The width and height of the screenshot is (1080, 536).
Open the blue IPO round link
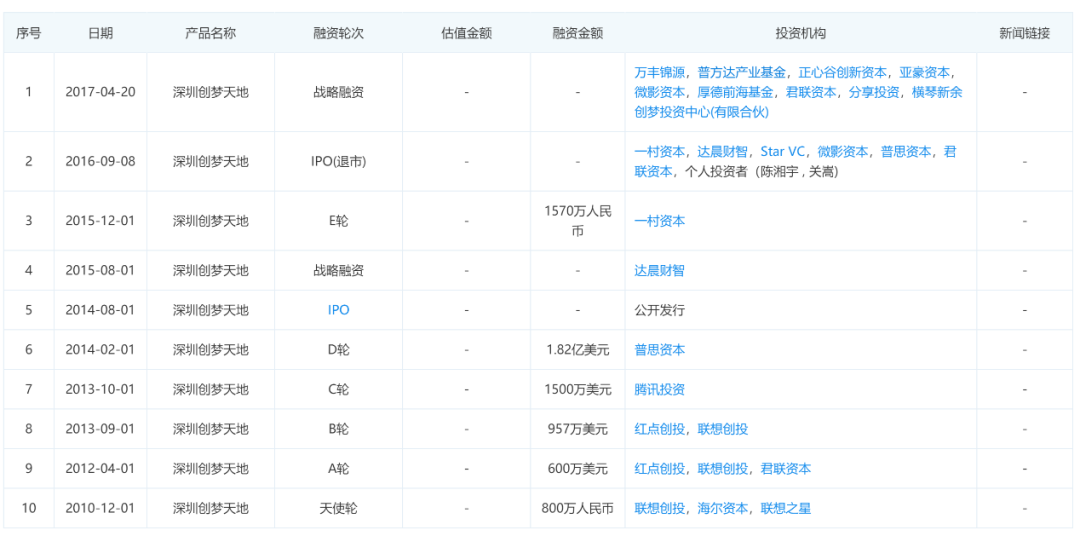tap(338, 310)
